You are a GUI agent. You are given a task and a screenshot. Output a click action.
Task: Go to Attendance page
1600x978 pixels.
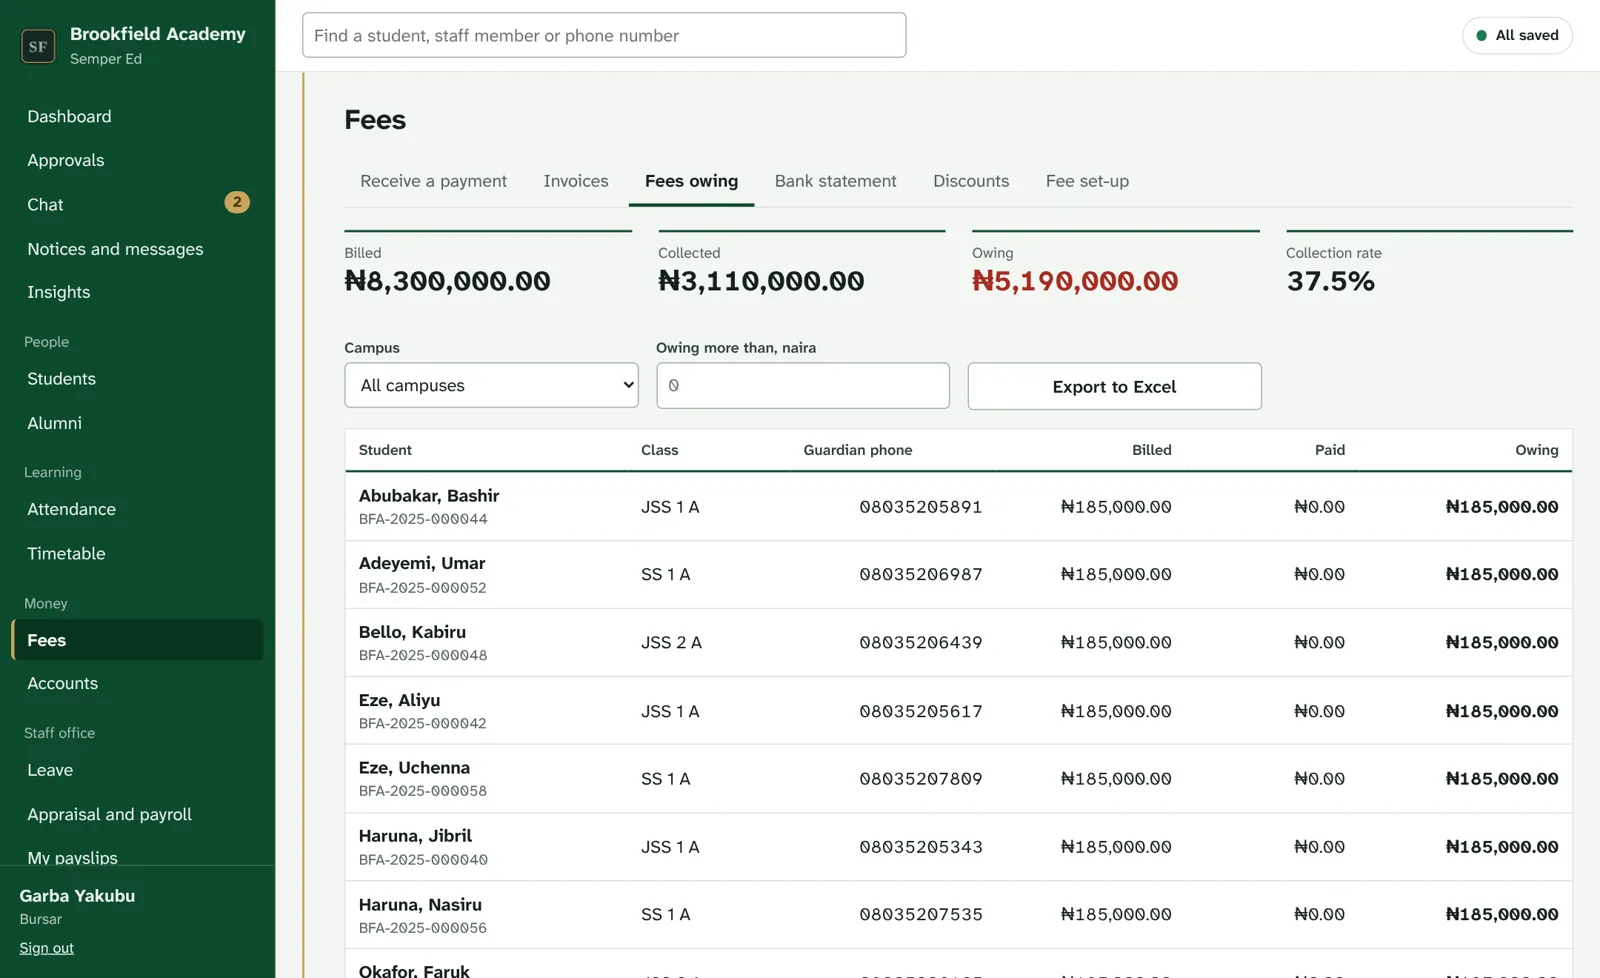coord(137,509)
